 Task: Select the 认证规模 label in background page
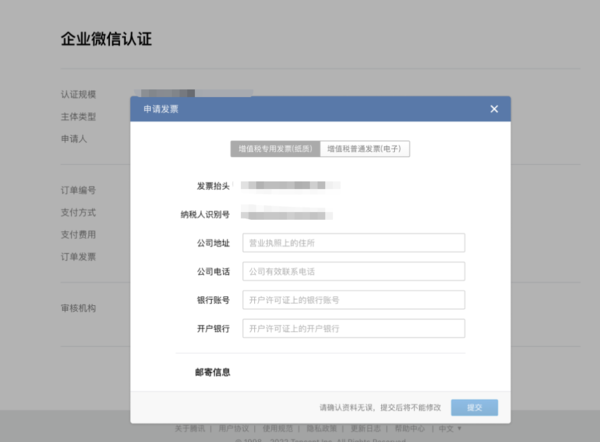[x=78, y=94]
